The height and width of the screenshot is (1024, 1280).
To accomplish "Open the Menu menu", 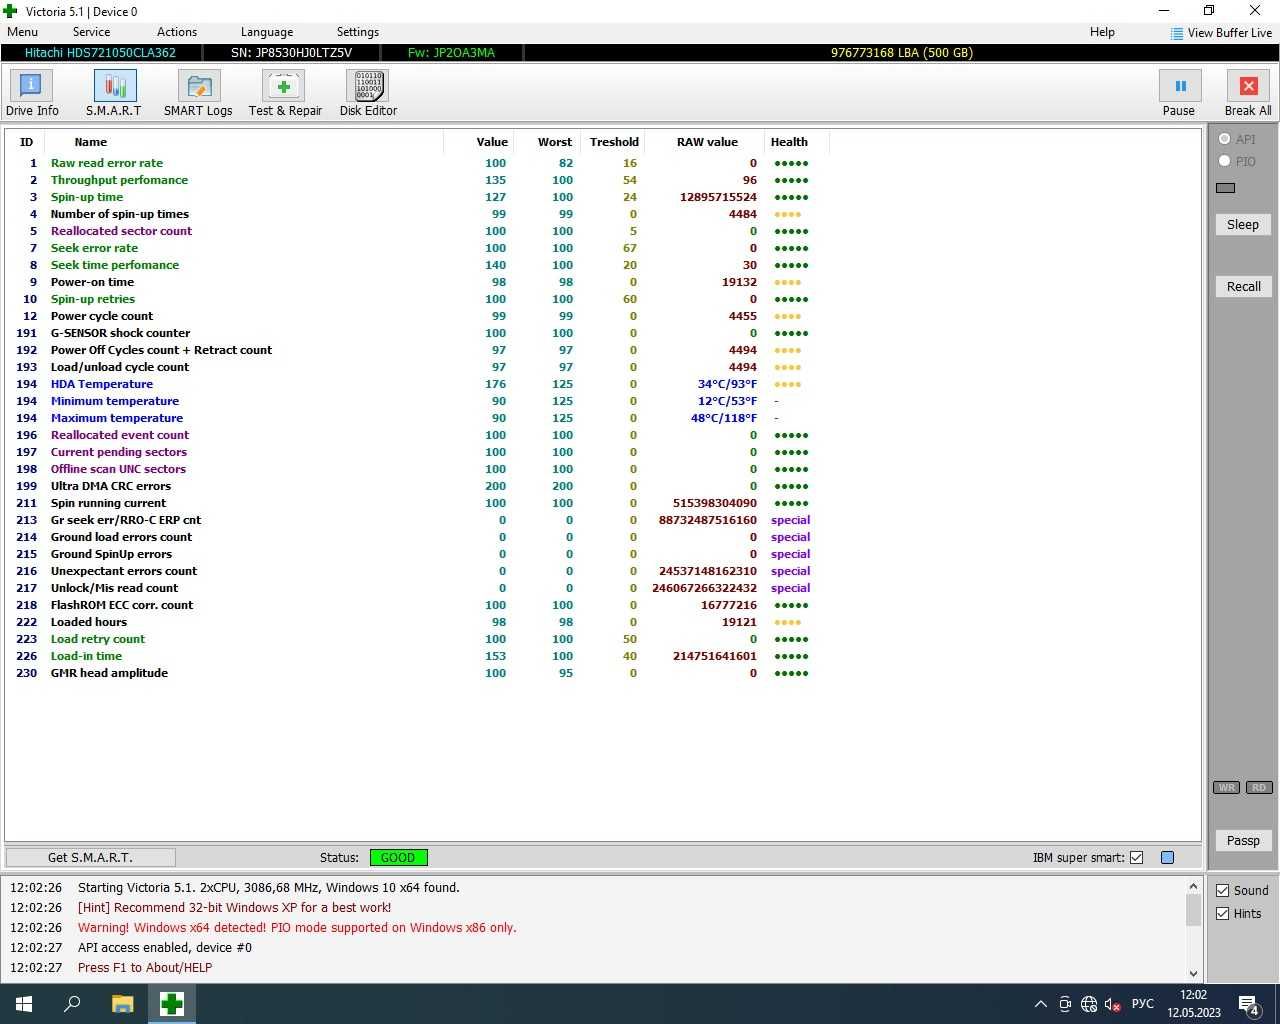I will coord(23,32).
